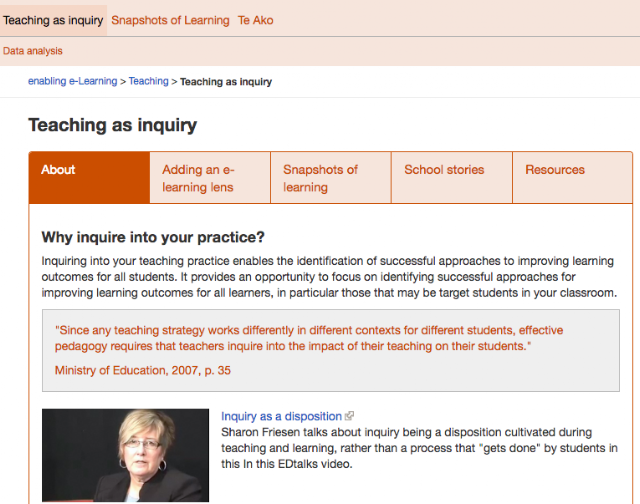Click the Why inquire into your practice heading
This screenshot has width=640, height=504.
153,237
